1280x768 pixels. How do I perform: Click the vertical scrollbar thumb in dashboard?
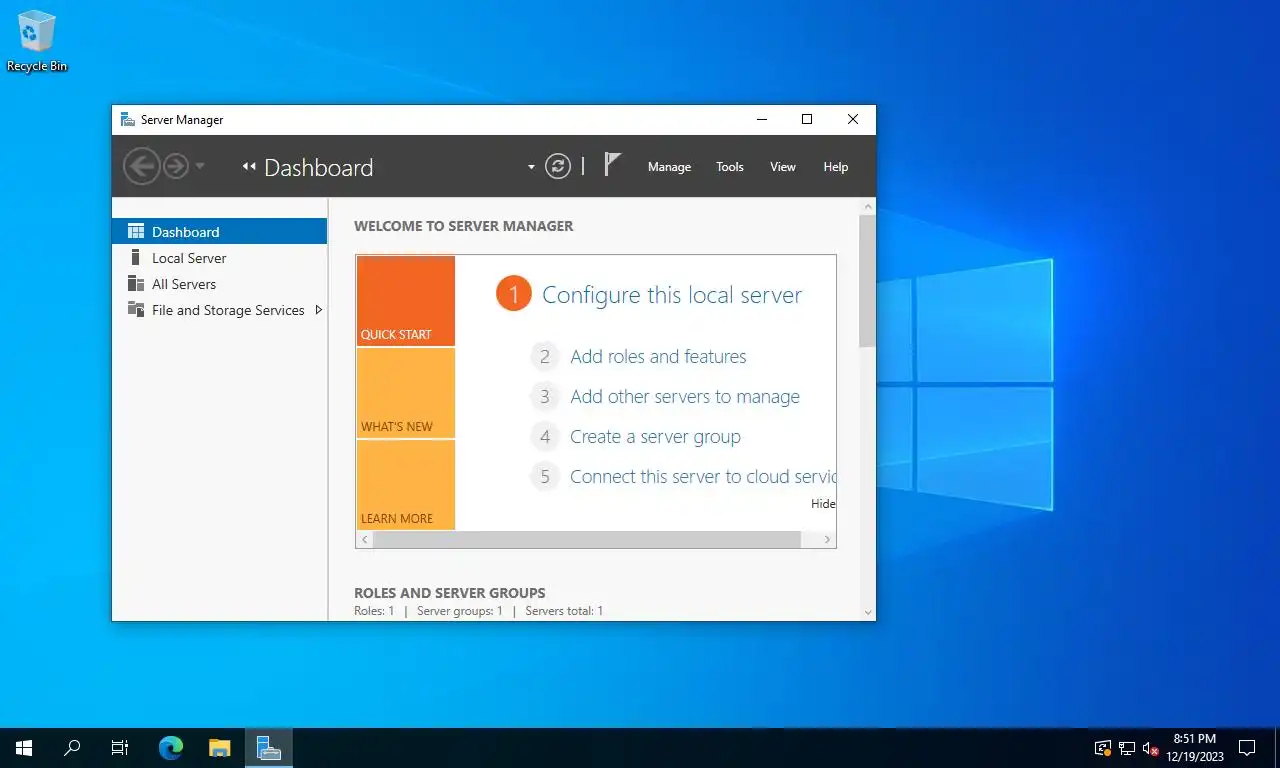point(867,280)
